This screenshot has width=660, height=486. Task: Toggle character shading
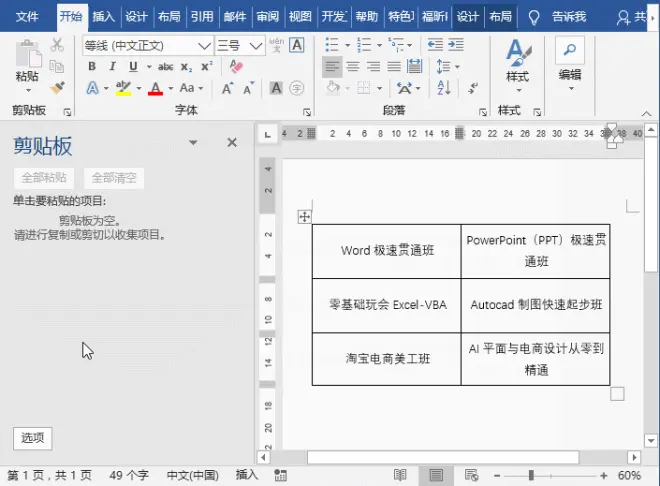coord(276,88)
